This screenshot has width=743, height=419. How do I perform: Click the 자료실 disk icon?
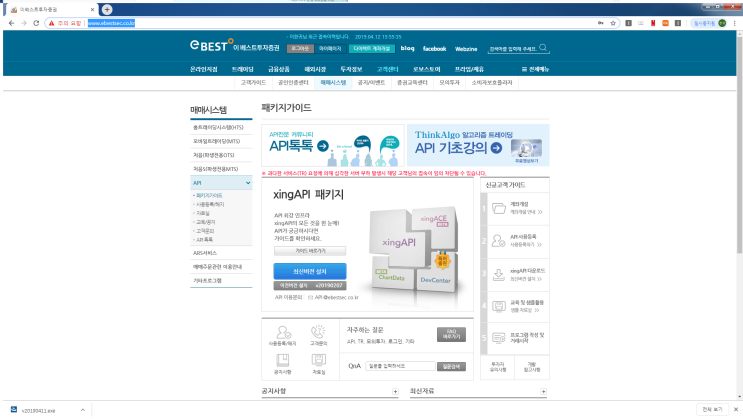pyautogui.click(x=318, y=360)
